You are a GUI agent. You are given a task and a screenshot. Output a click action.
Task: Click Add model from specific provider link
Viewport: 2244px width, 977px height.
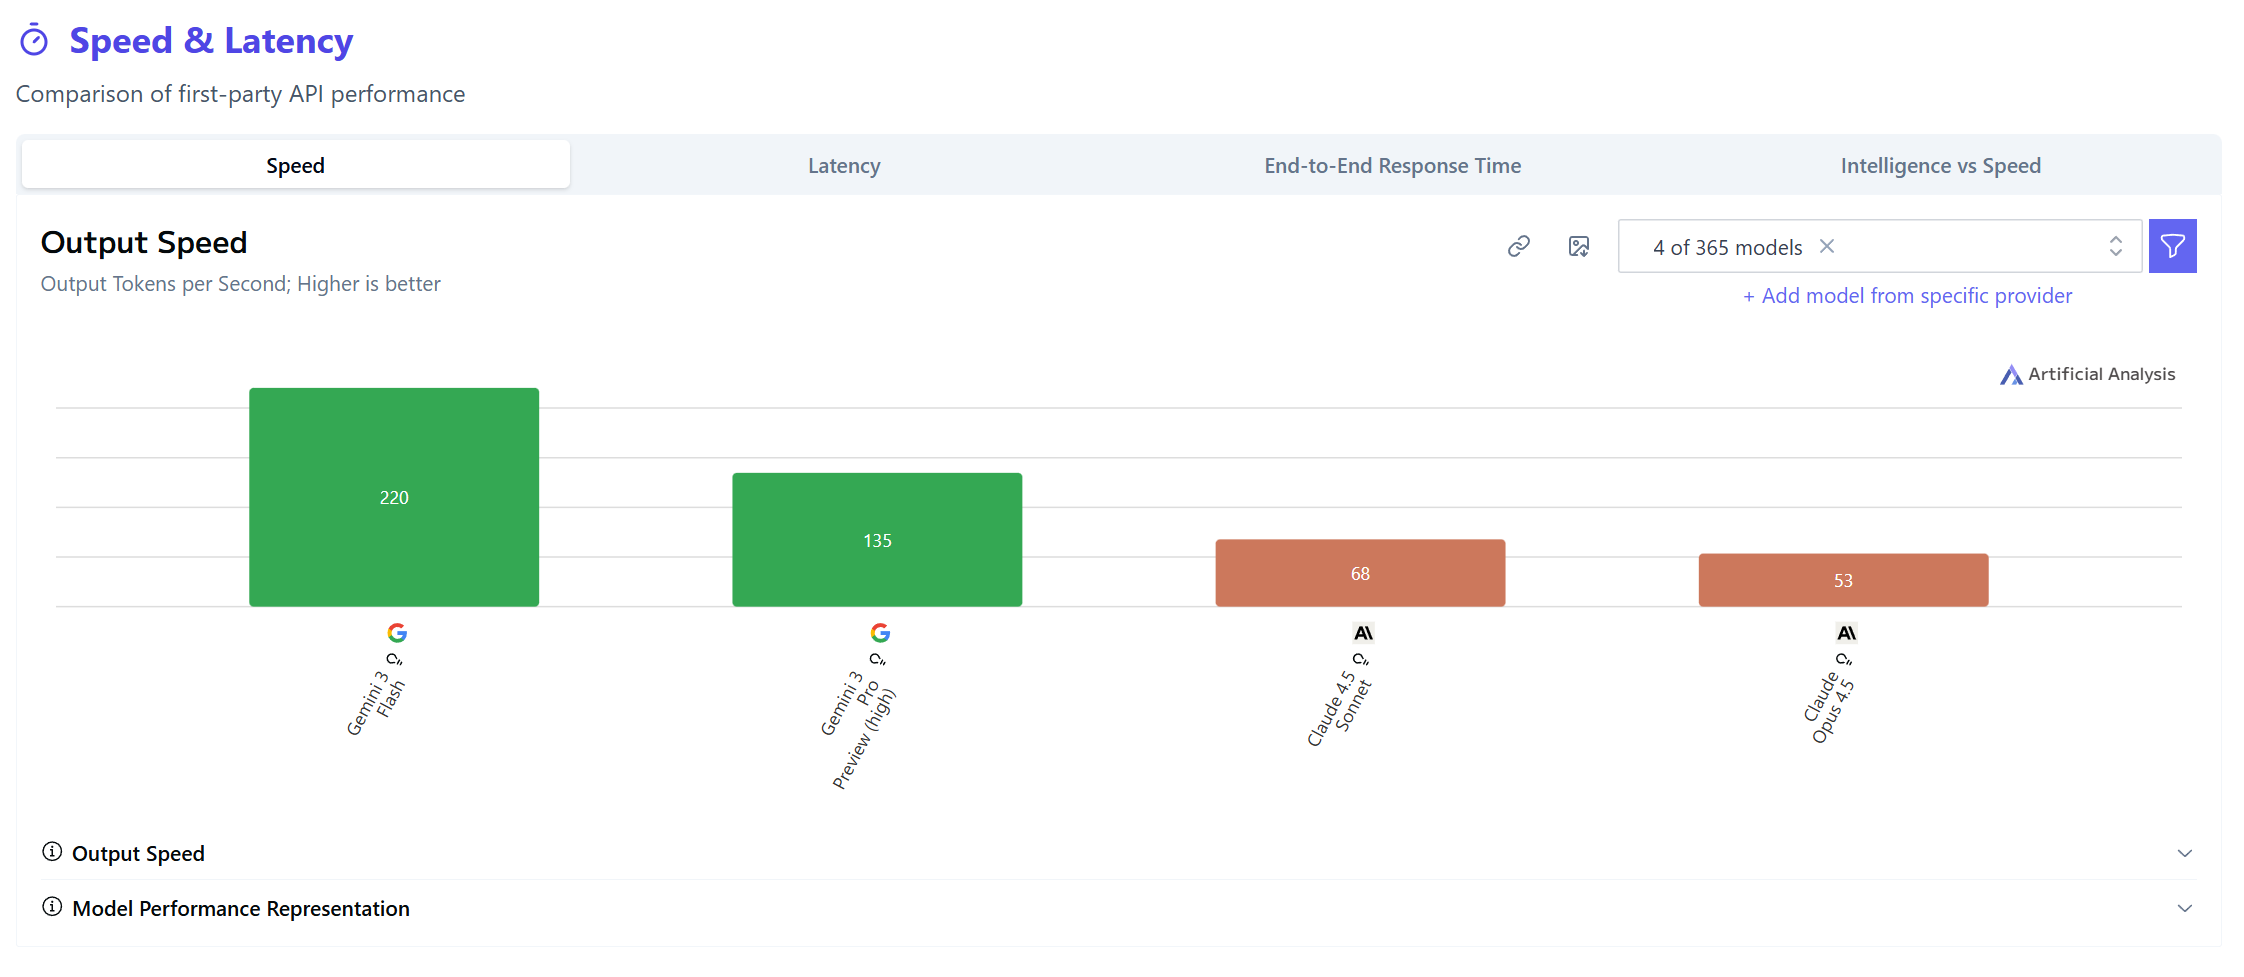(1907, 296)
